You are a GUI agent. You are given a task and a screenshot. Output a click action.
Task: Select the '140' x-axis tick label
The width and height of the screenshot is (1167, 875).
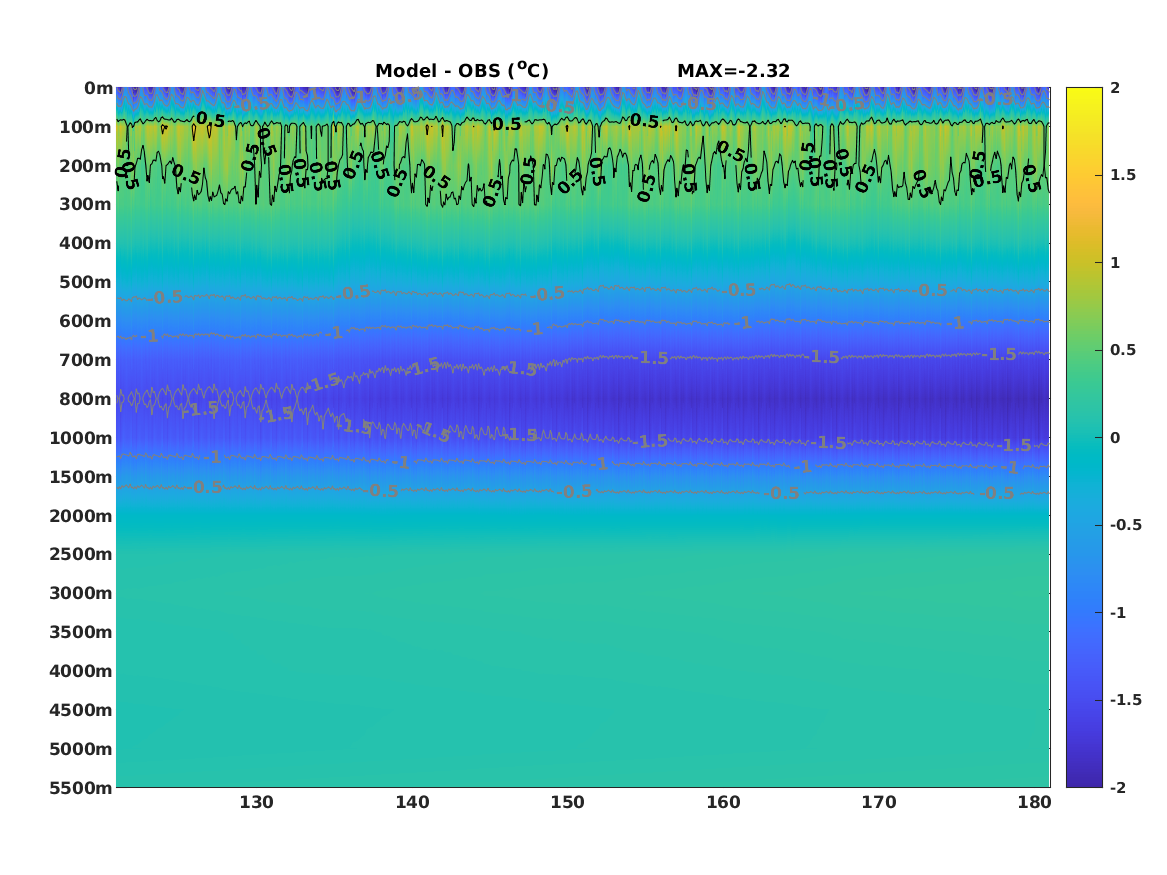coord(412,802)
